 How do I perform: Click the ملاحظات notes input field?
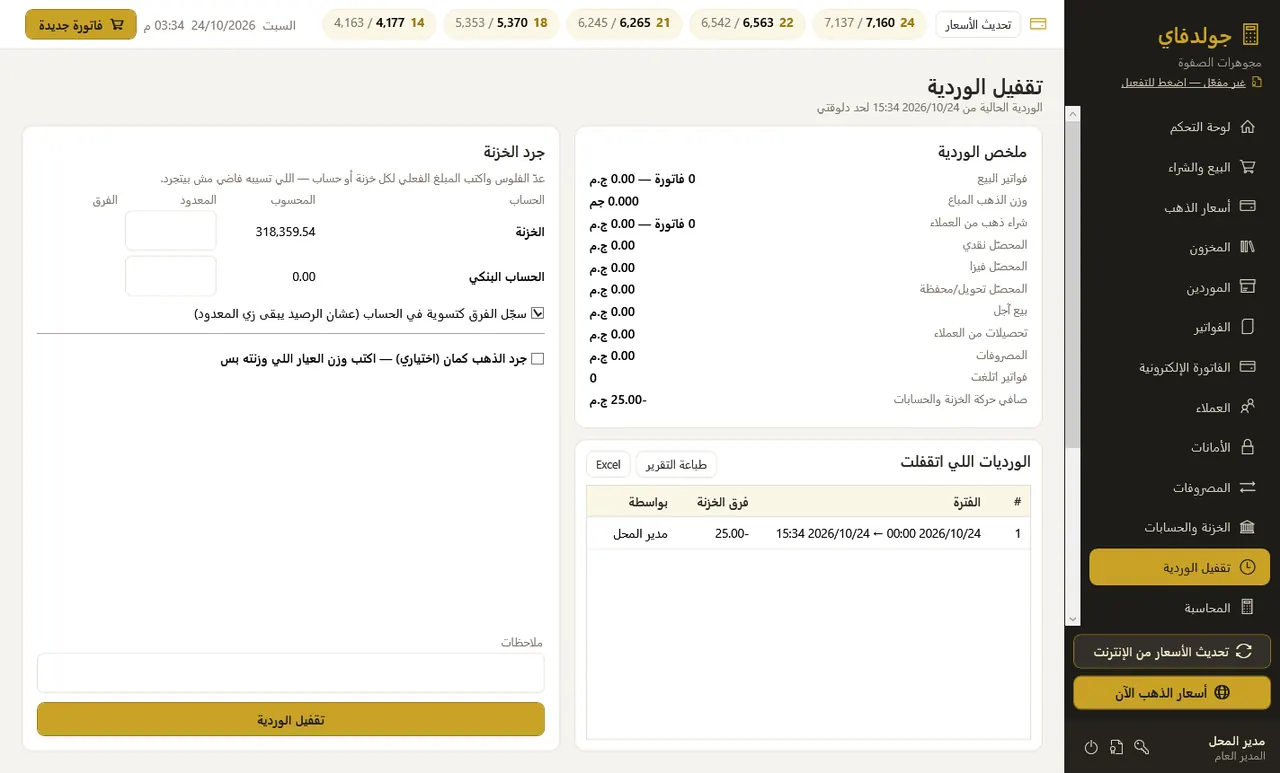[291, 673]
